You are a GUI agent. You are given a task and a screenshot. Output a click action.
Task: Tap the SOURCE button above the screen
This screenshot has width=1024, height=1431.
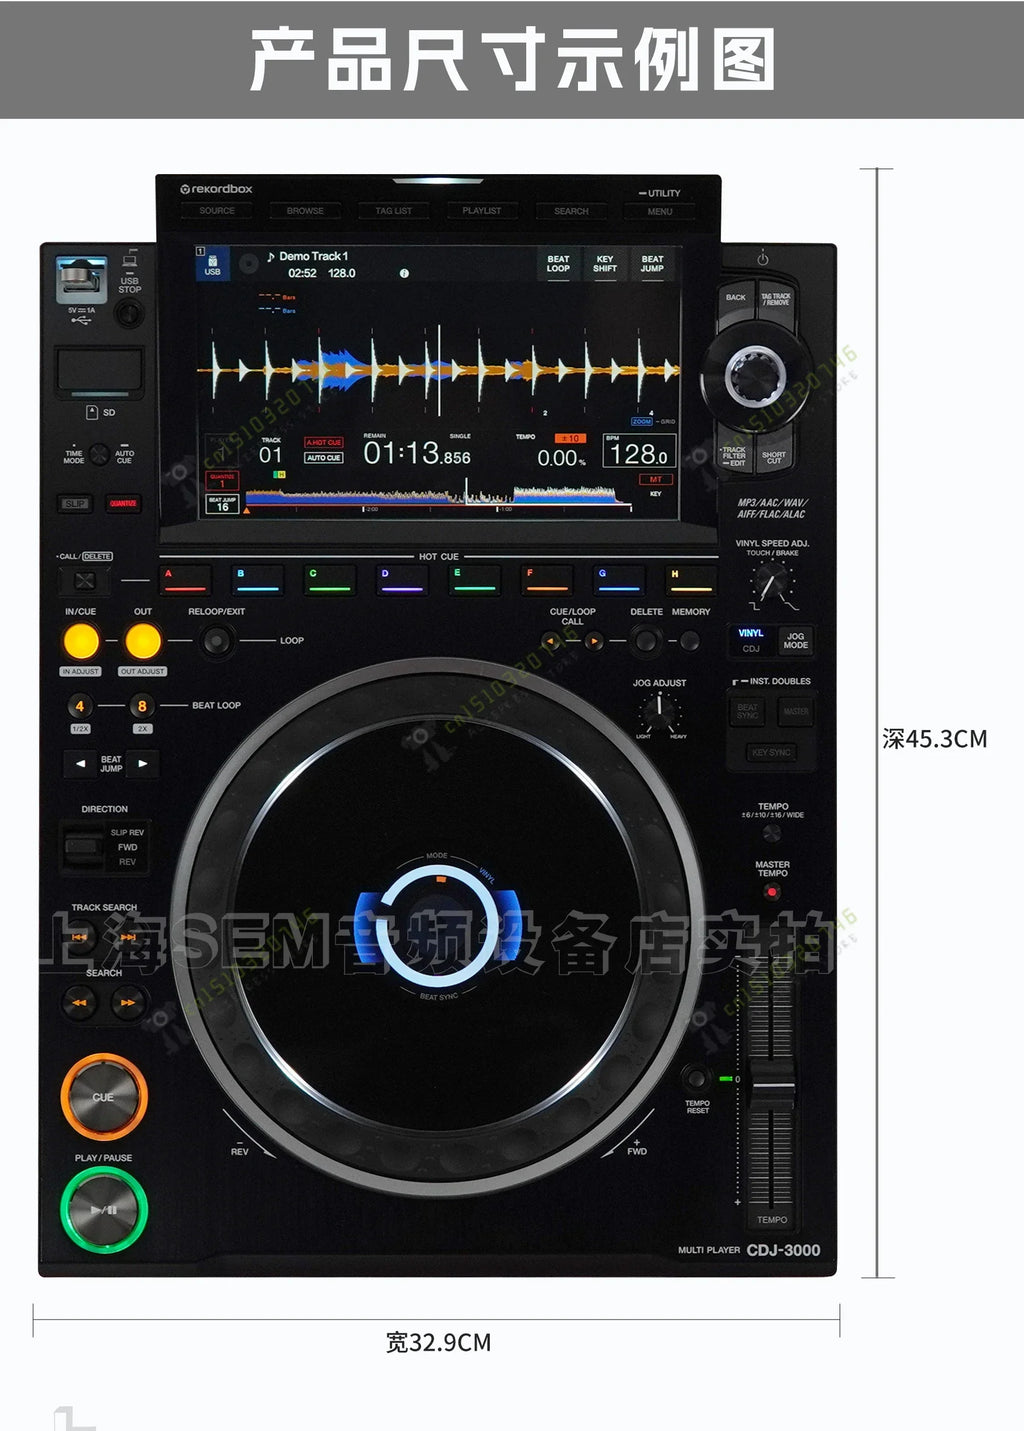[x=217, y=211]
